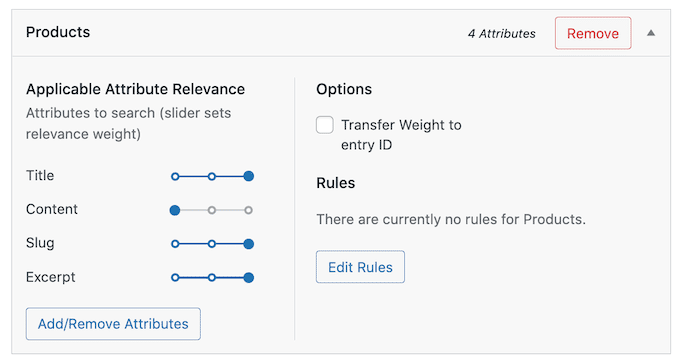
Task: Open Add/Remove Attributes dialog
Action: click(x=113, y=324)
